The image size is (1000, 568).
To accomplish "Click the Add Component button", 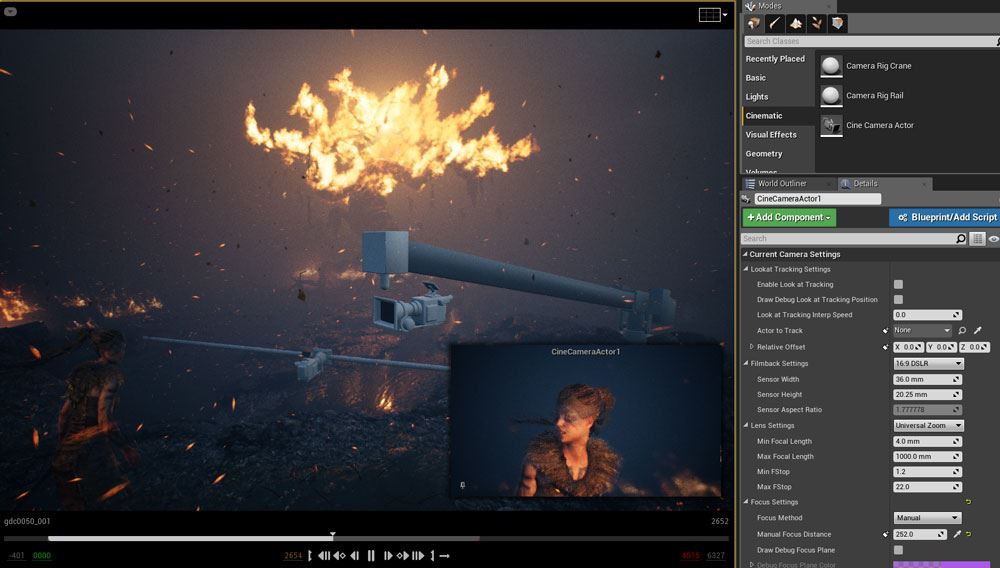I will [789, 217].
